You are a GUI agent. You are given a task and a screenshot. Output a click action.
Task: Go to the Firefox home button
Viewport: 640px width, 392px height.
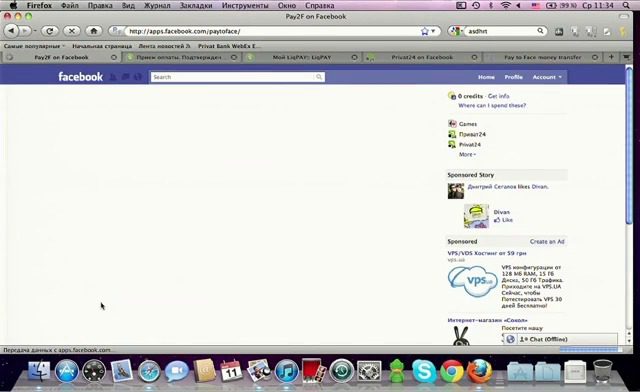click(94, 31)
